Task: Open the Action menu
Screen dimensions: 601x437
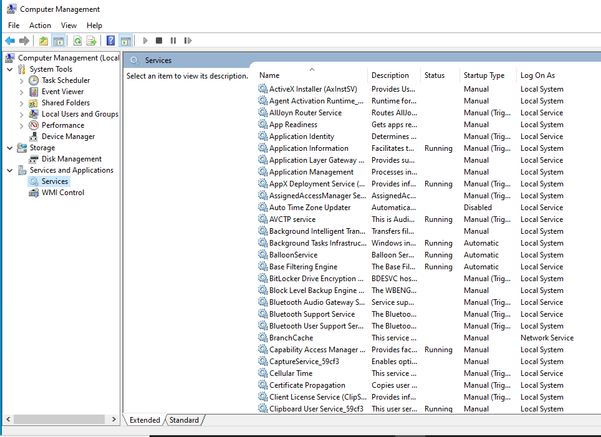Action: 40,25
